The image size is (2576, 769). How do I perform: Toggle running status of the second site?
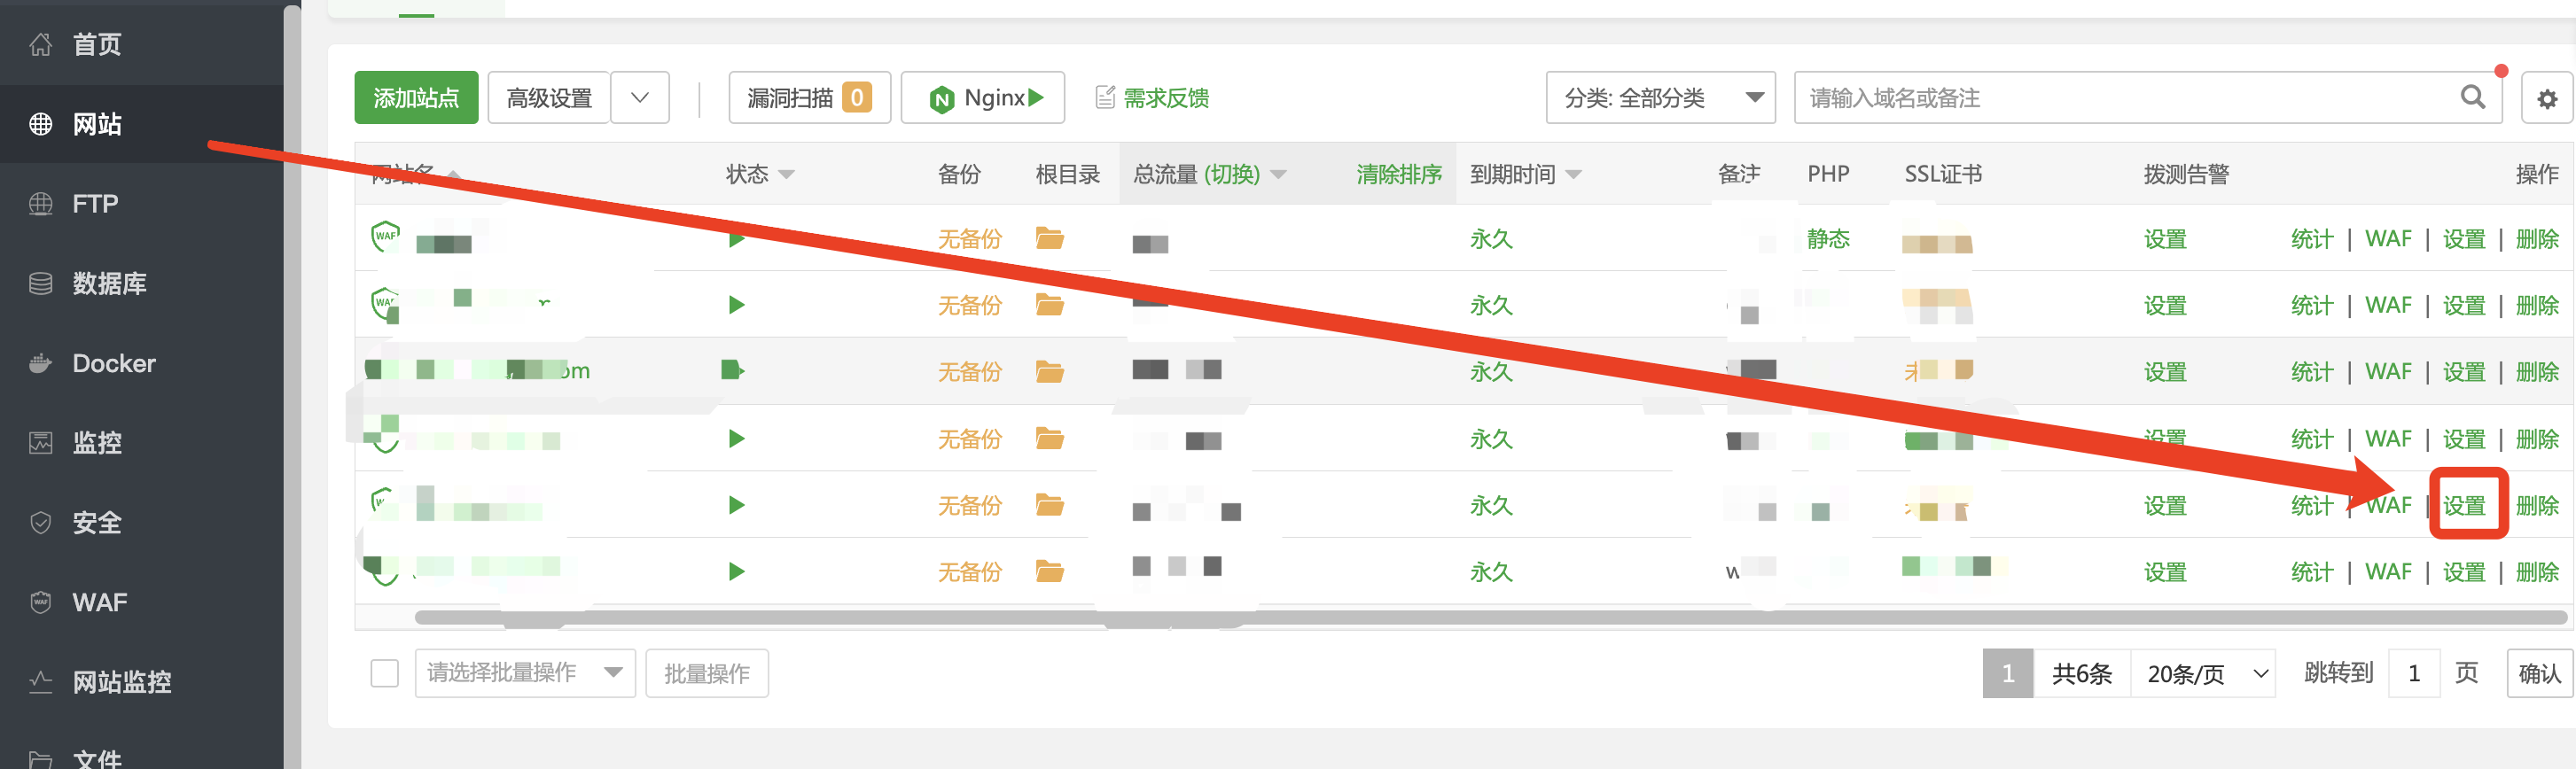click(x=737, y=305)
